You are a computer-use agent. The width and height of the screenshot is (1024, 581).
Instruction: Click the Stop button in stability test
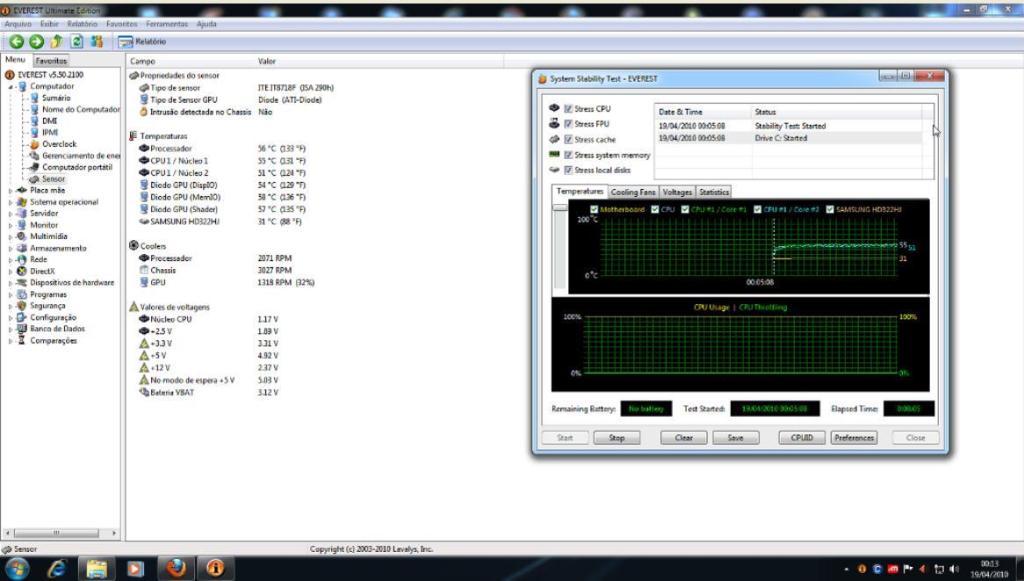click(x=617, y=438)
